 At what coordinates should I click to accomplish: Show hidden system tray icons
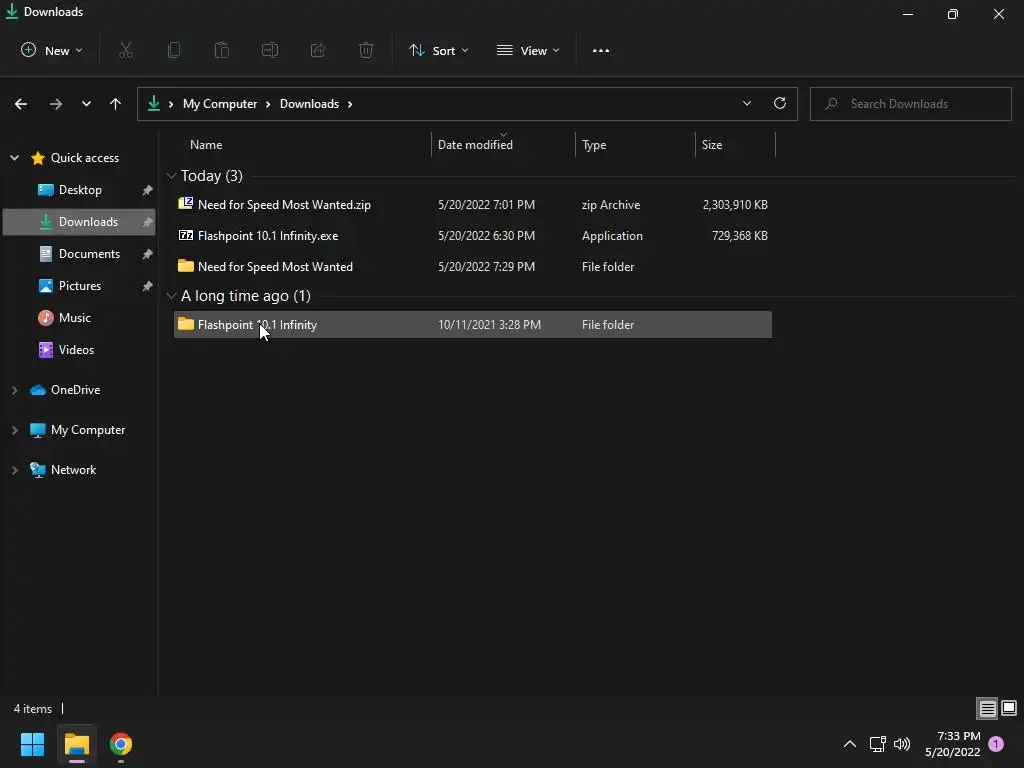coord(850,744)
